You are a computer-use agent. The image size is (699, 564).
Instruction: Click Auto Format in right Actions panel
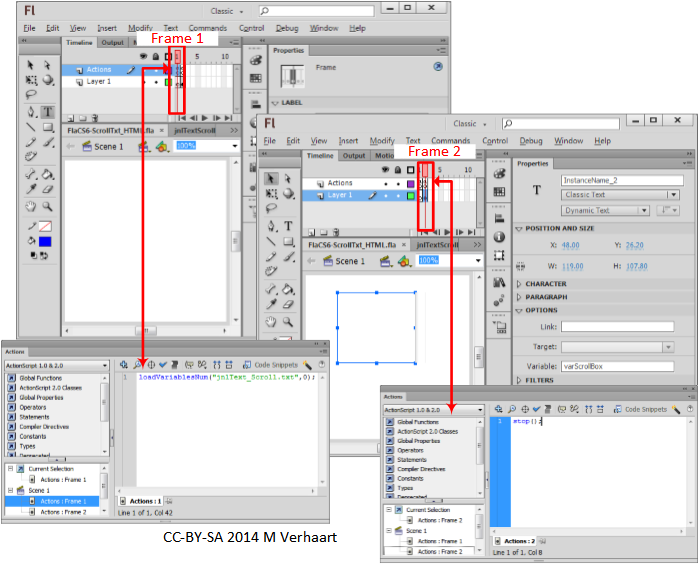click(x=548, y=409)
